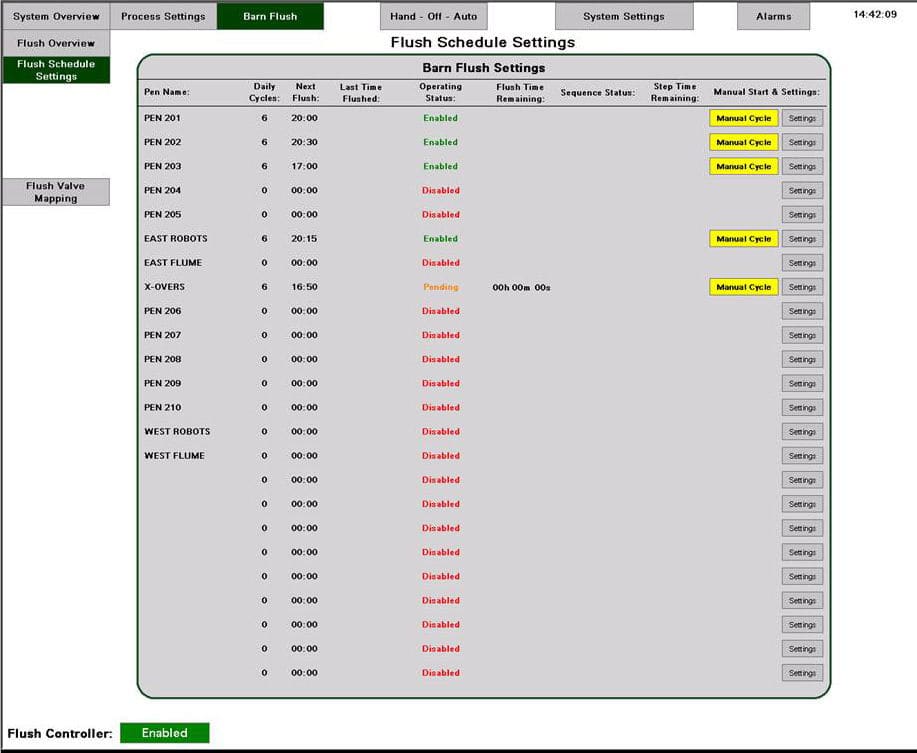Click the Disabled status for PEN 204
This screenshot has height=753, width=917.
click(440, 190)
